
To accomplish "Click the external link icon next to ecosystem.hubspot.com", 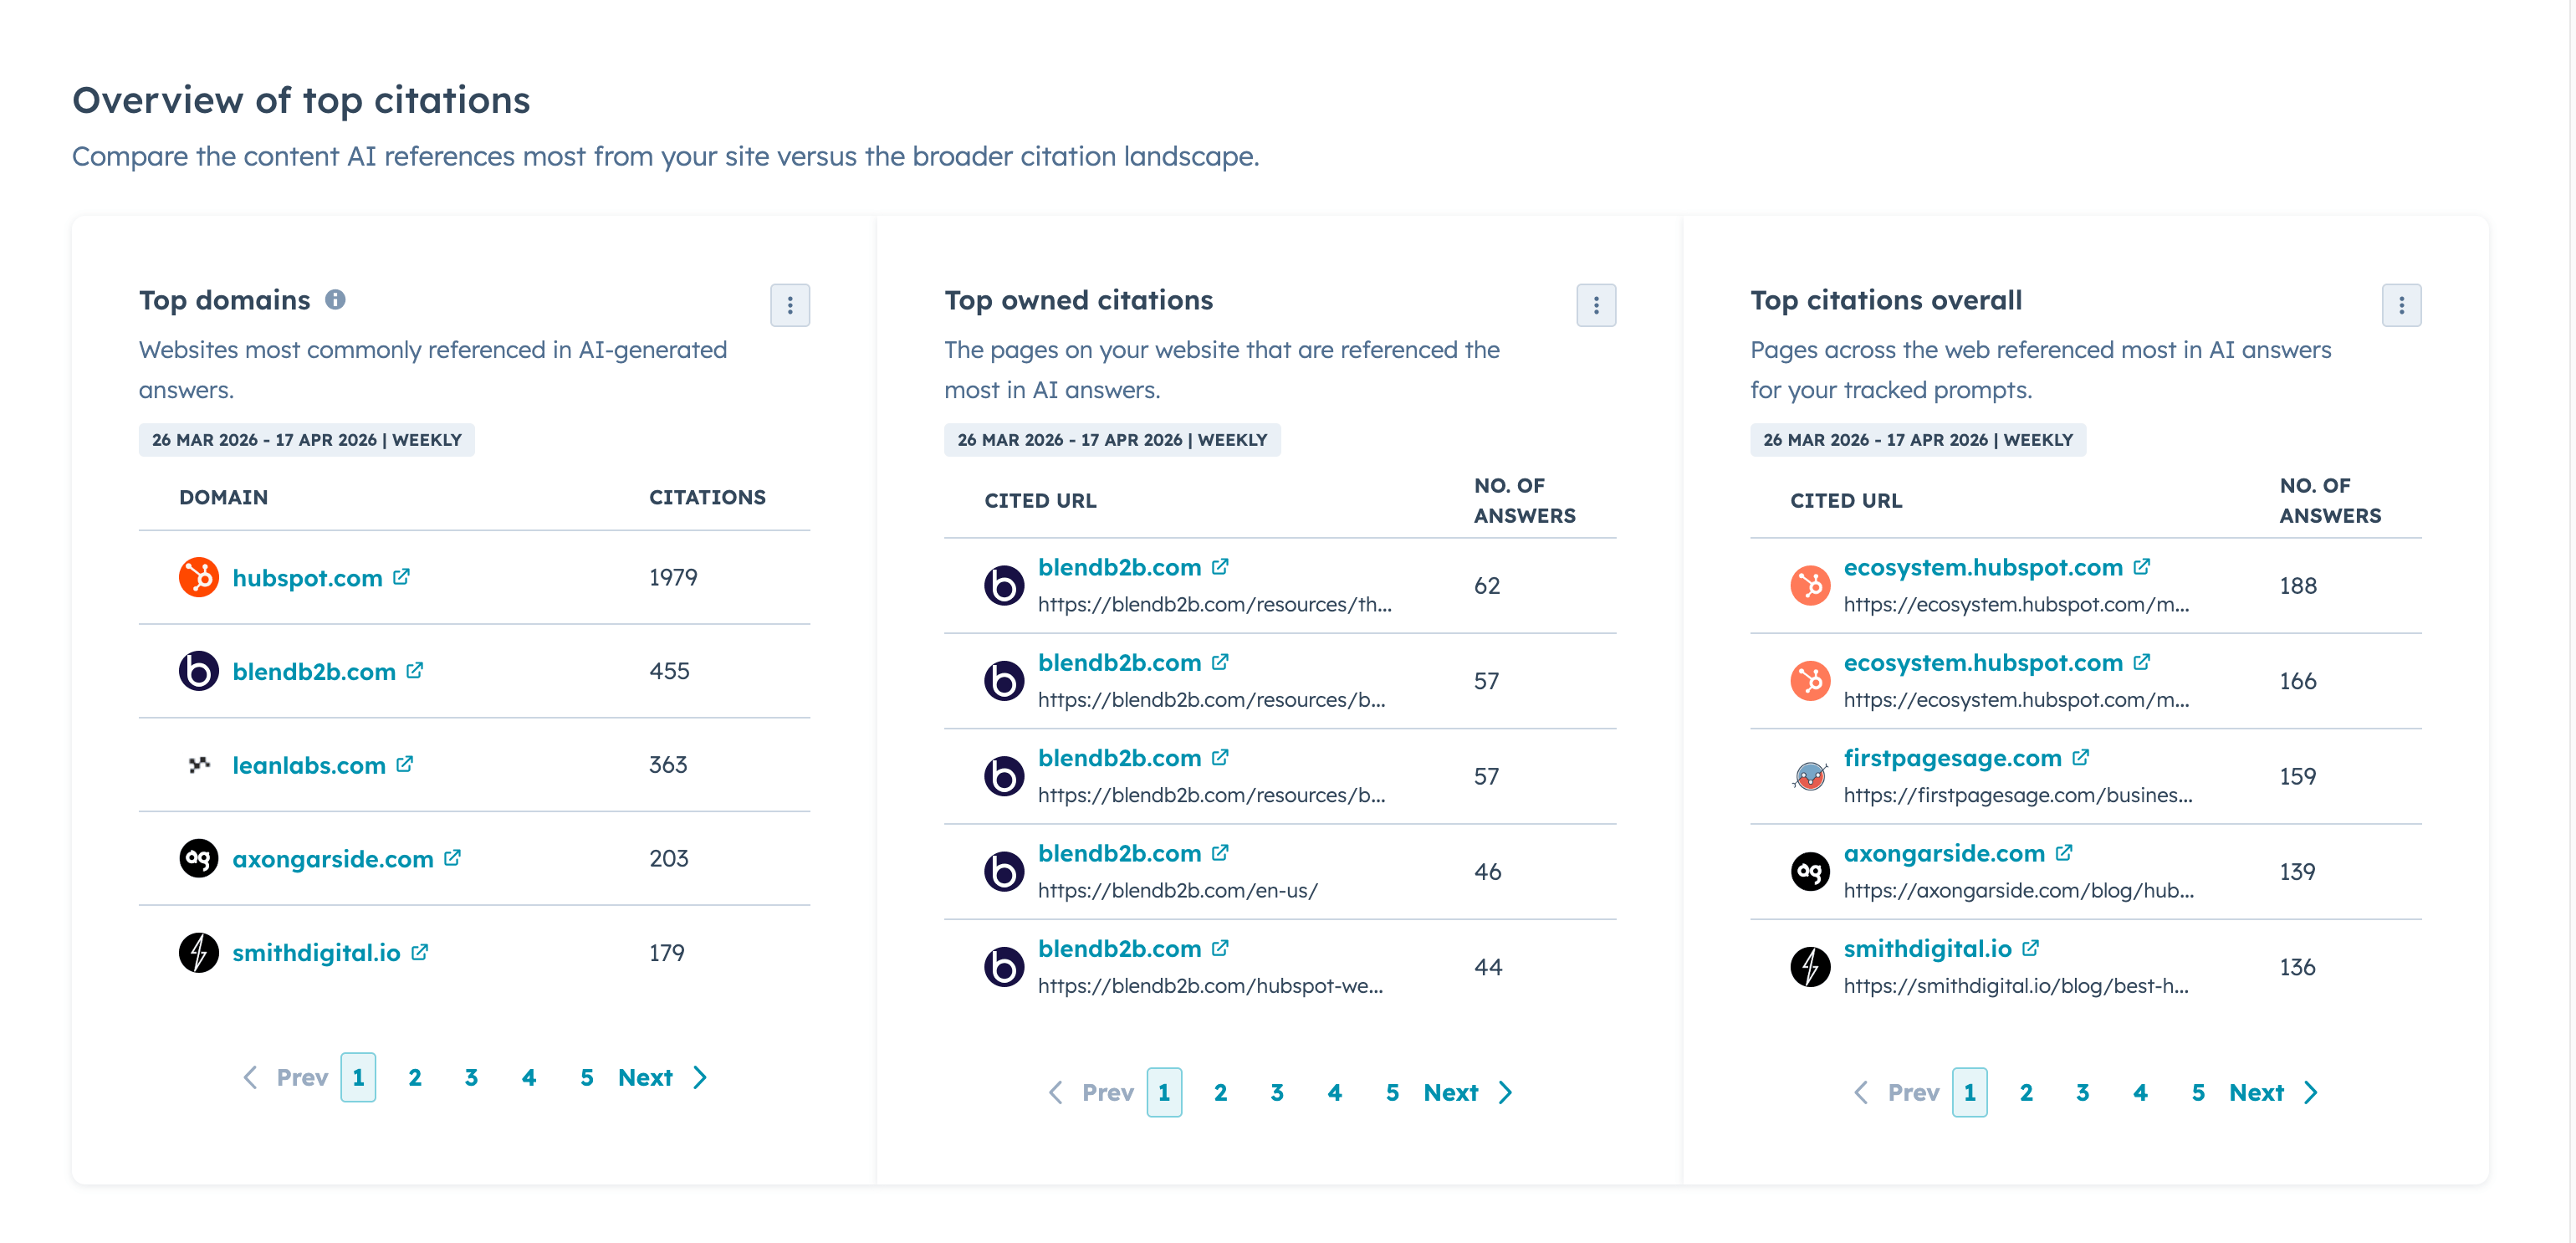I will click(x=2142, y=566).
